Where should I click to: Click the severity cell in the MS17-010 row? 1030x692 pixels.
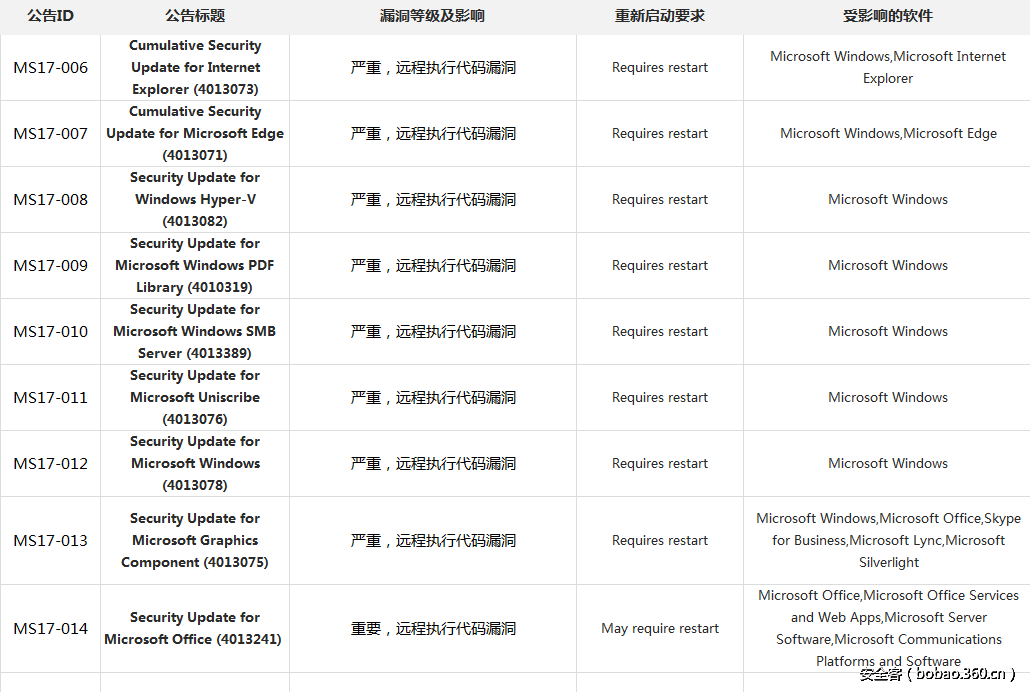433,331
